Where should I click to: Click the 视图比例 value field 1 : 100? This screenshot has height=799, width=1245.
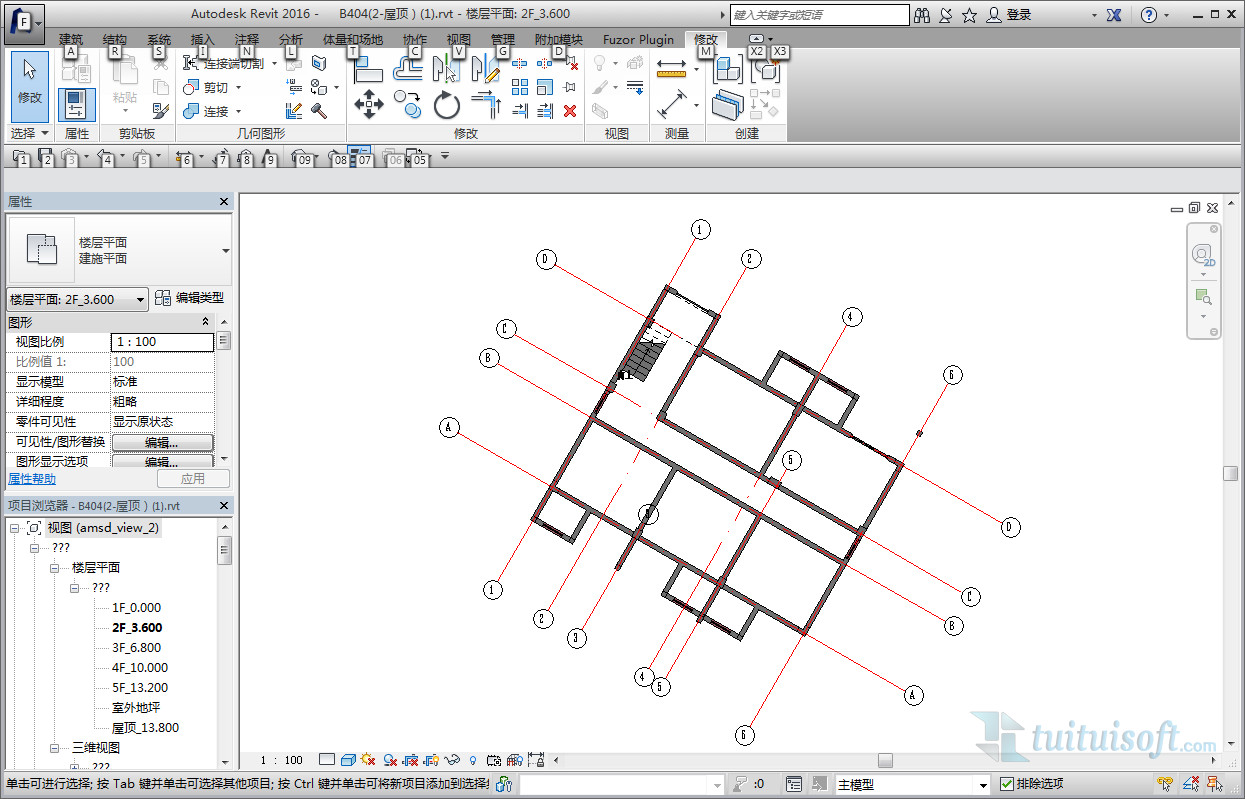coord(162,342)
